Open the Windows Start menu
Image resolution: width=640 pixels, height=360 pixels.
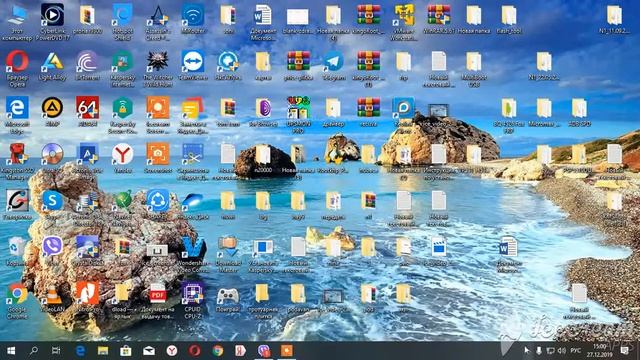coord(11,351)
